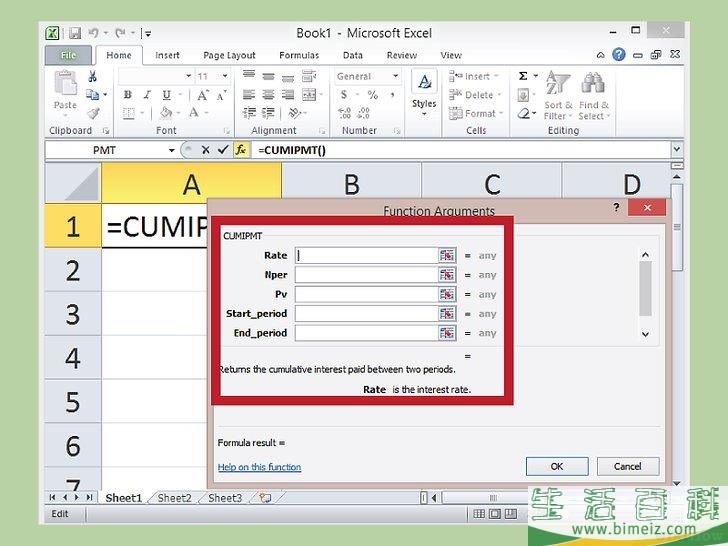Switch to the Insert ribbon tab
The height and width of the screenshot is (546, 728).
click(167, 55)
